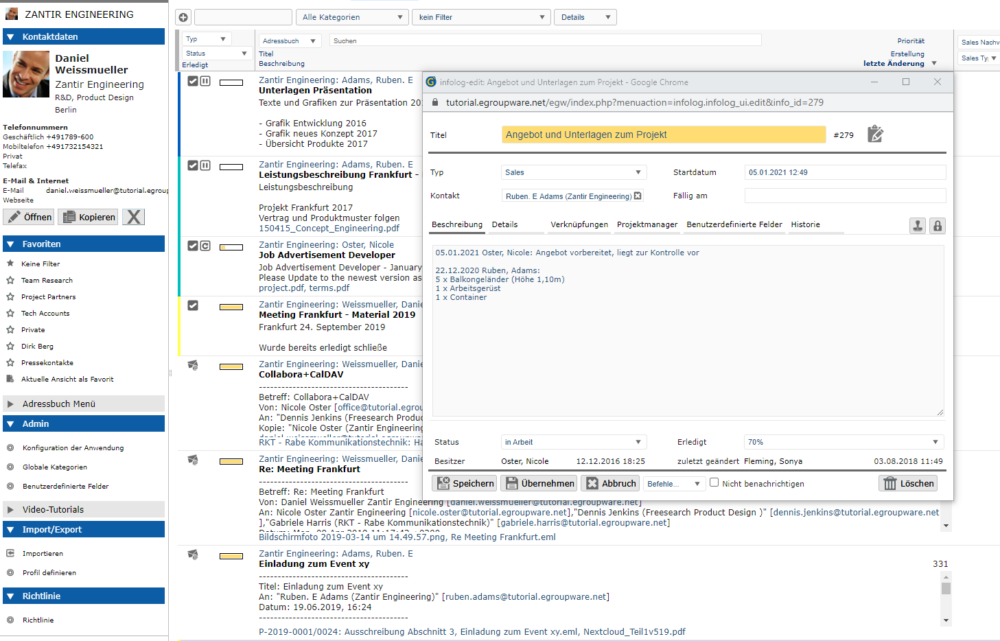Screen dimensions: 1000x641
Task: Toggle task checkbox for Job Advertisement Developer
Action: tap(193, 245)
